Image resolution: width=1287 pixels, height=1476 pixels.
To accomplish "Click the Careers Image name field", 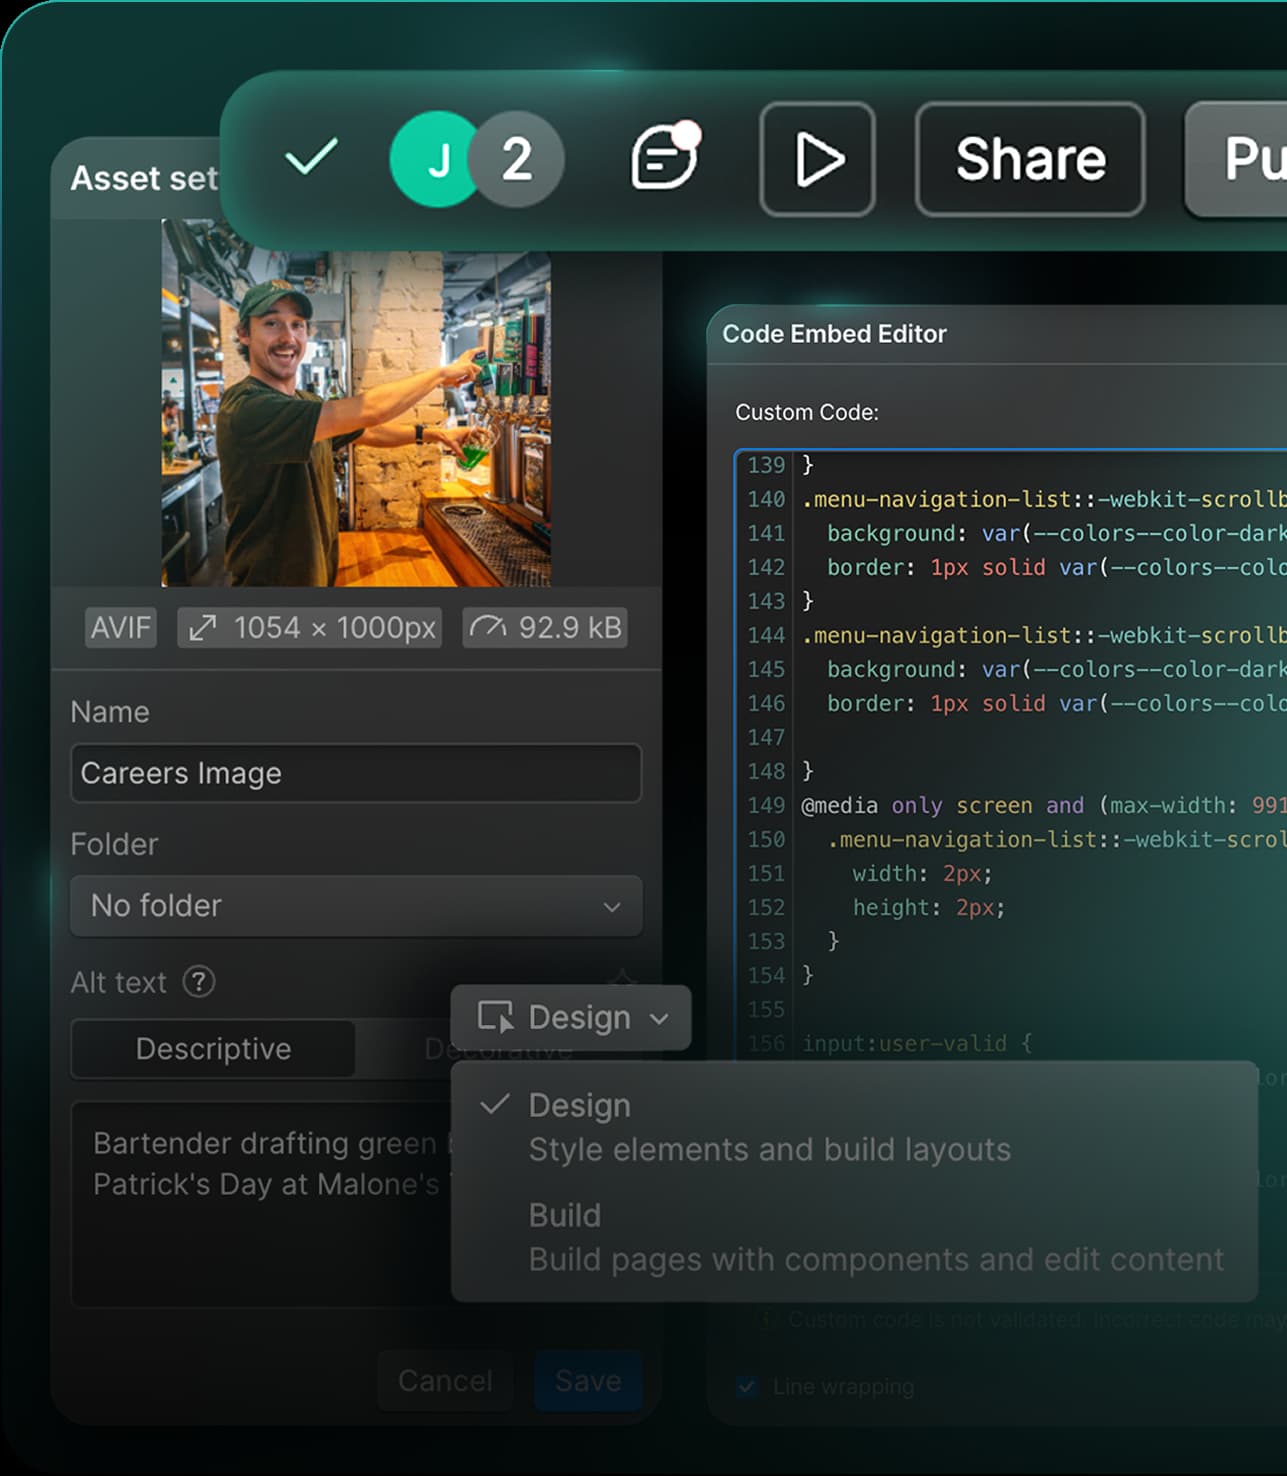I will [355, 773].
